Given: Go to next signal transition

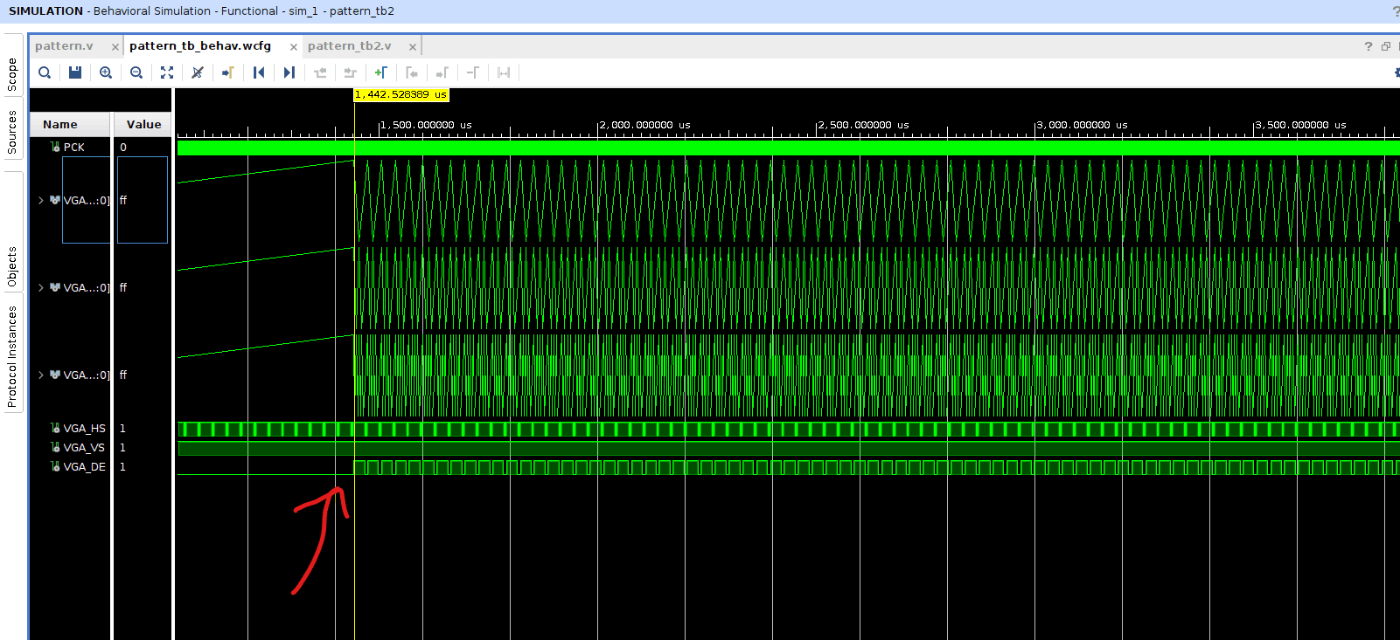Looking at the screenshot, I should click(x=350, y=72).
